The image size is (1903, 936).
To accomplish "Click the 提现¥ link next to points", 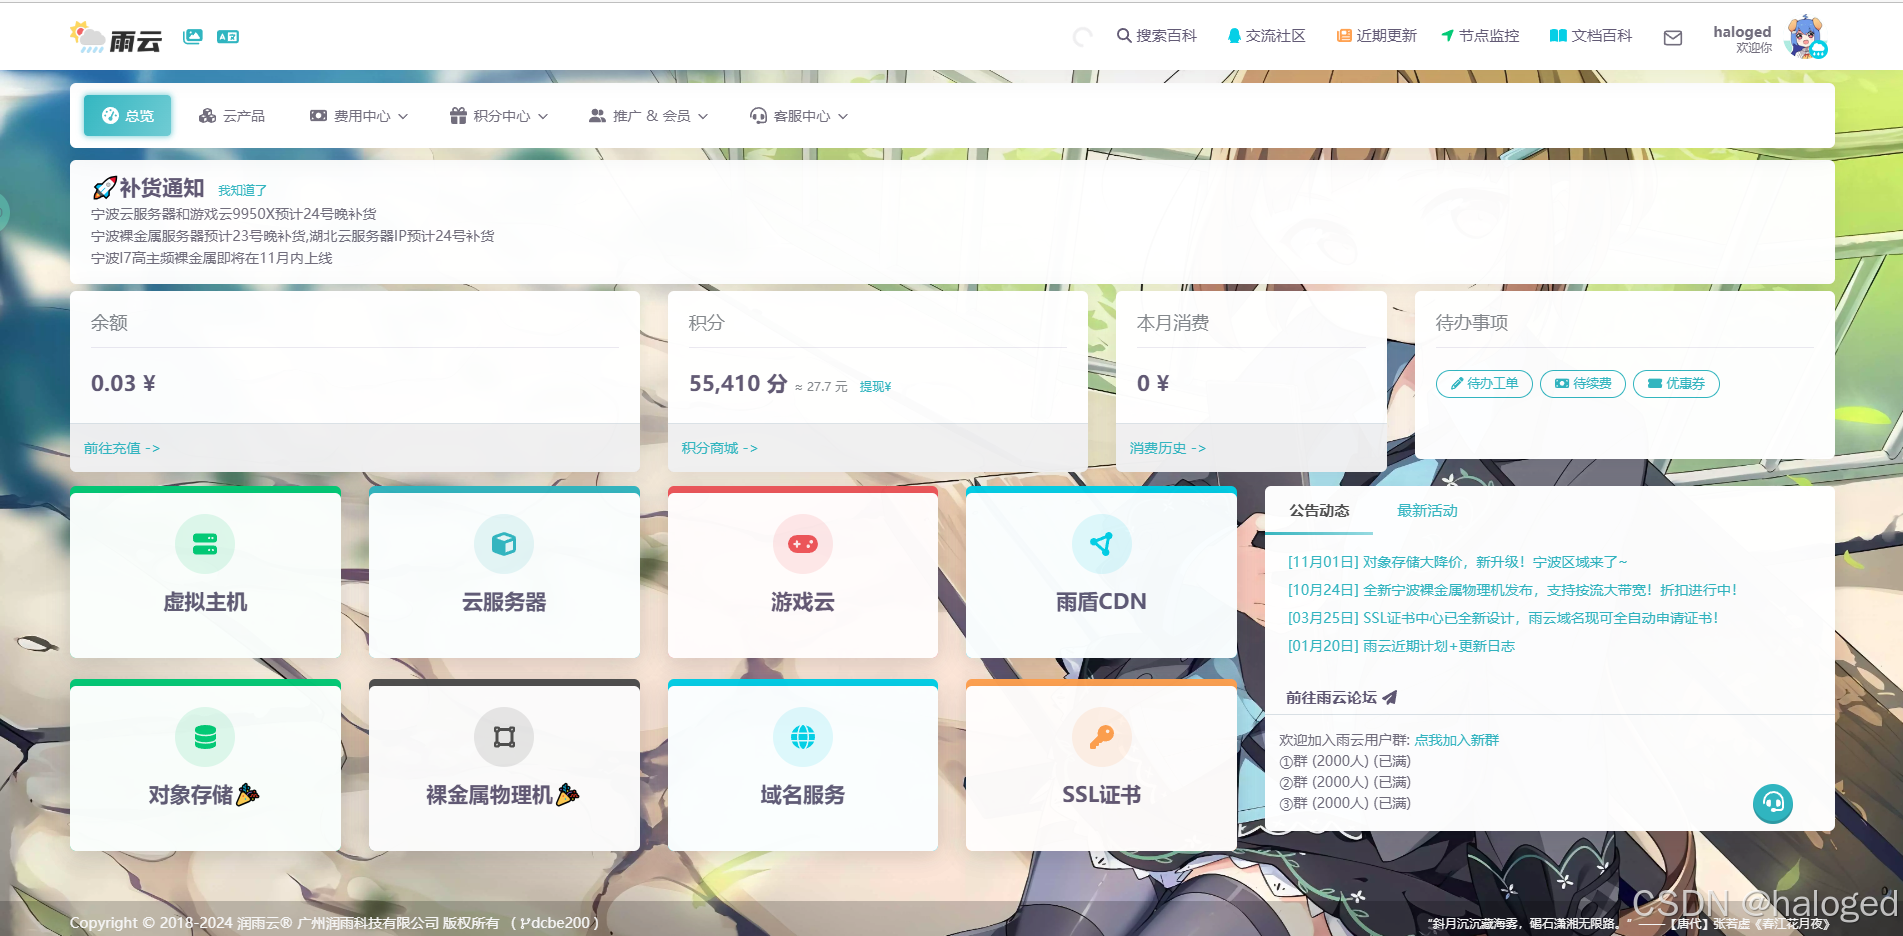I will pyautogui.click(x=875, y=387).
